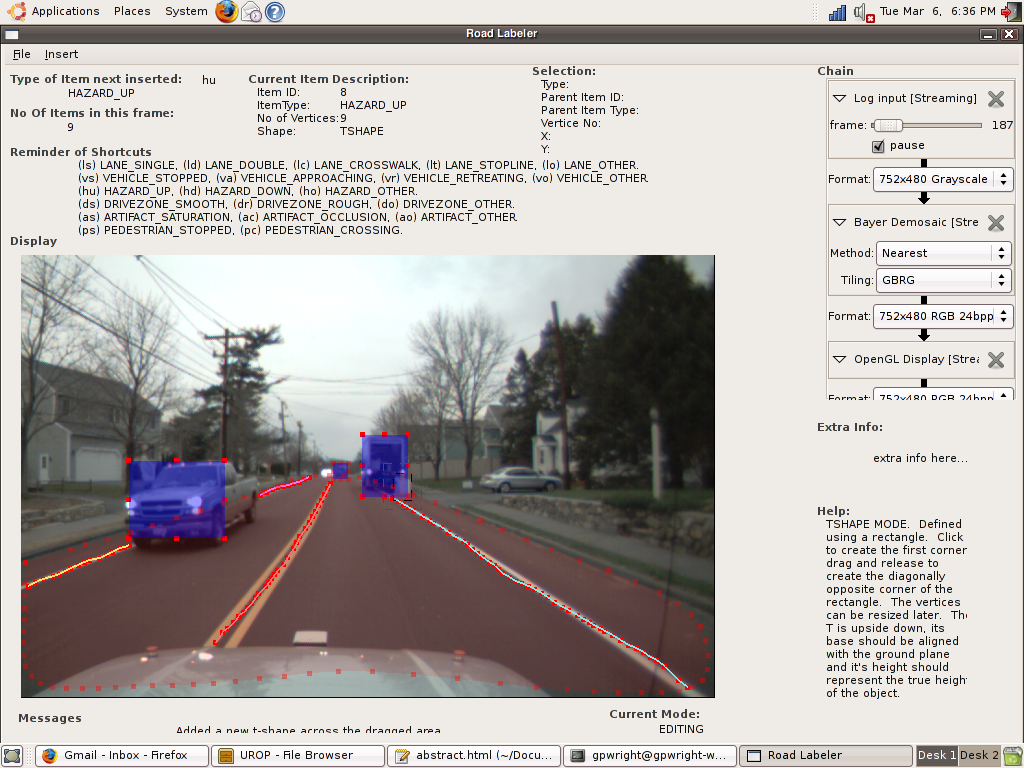Collapse the Bayer Demosaic section
1024x768 pixels.
(x=840, y=222)
